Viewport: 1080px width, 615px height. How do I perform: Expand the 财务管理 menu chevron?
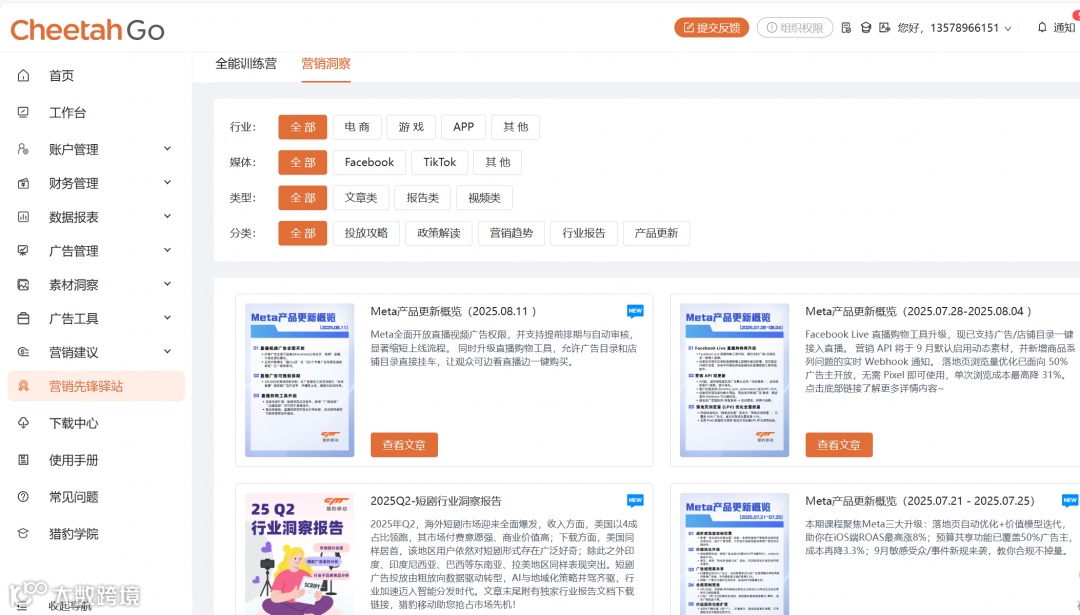coord(167,183)
